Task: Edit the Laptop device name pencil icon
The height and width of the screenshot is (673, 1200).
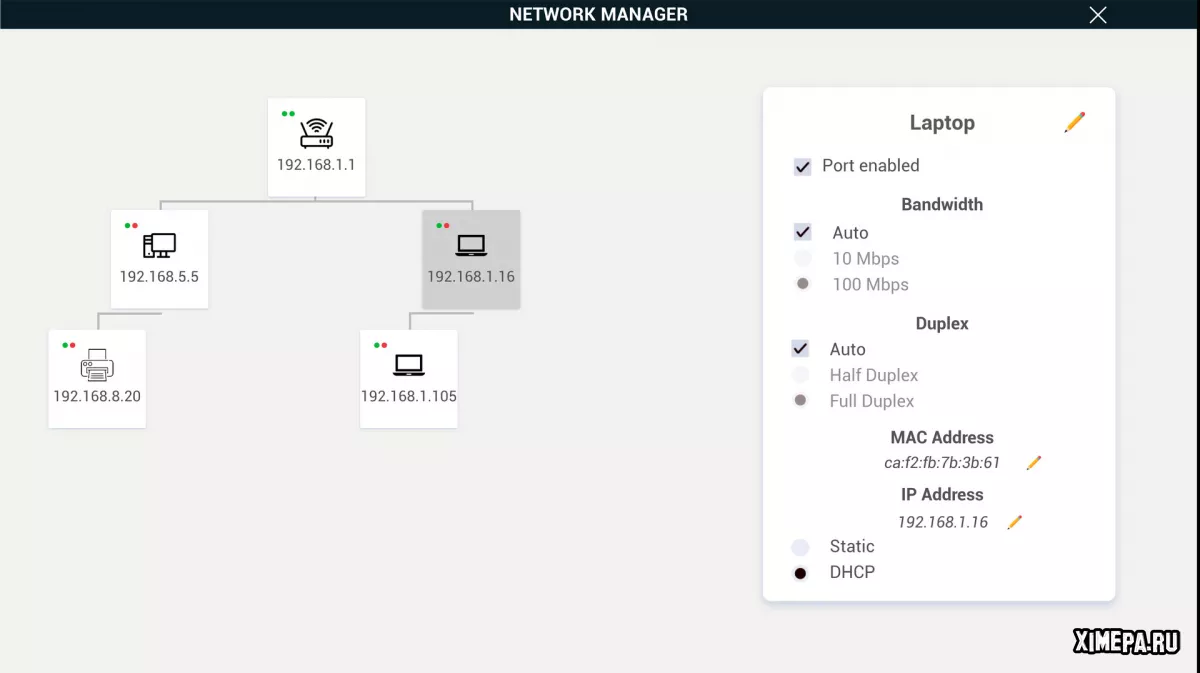Action: (1075, 123)
